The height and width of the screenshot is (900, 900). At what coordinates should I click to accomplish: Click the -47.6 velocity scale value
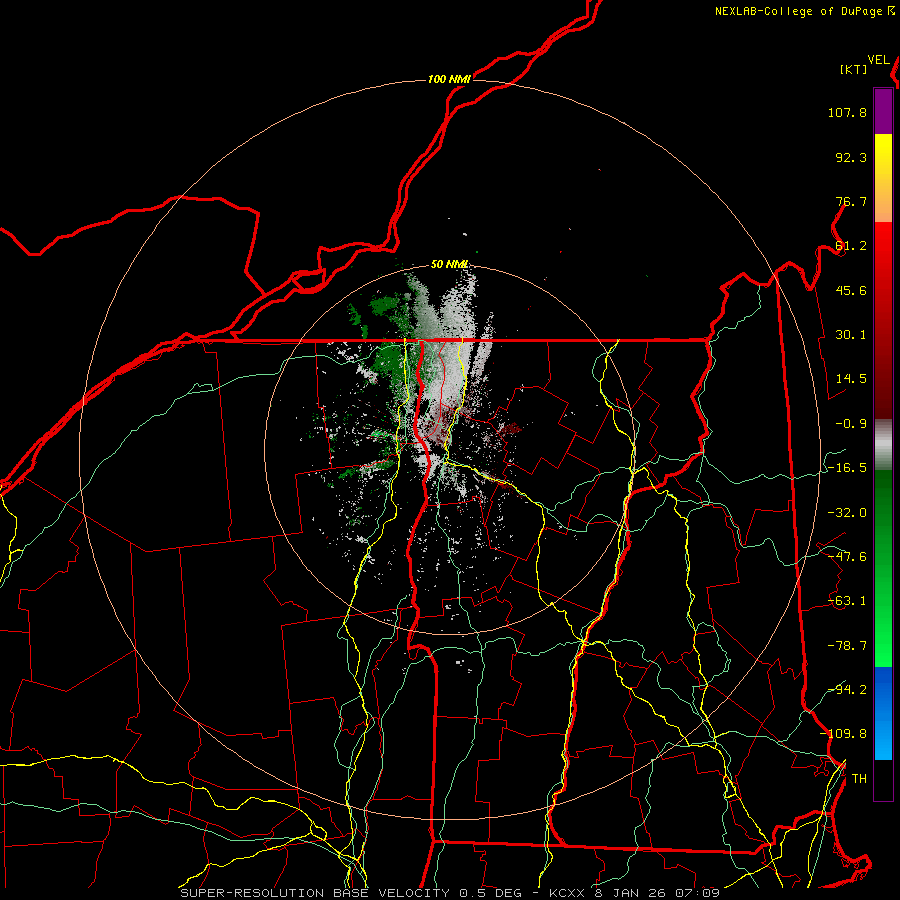pos(847,557)
